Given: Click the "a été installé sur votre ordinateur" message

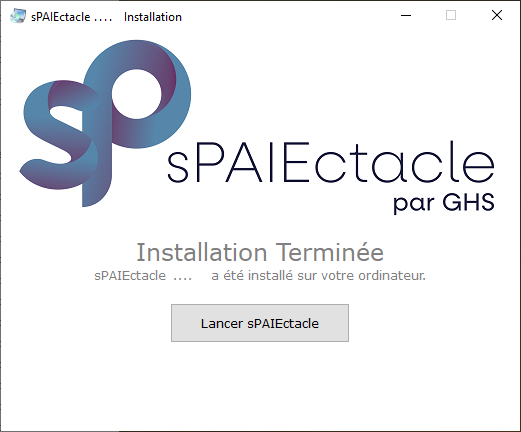Looking at the screenshot, I should (318, 276).
